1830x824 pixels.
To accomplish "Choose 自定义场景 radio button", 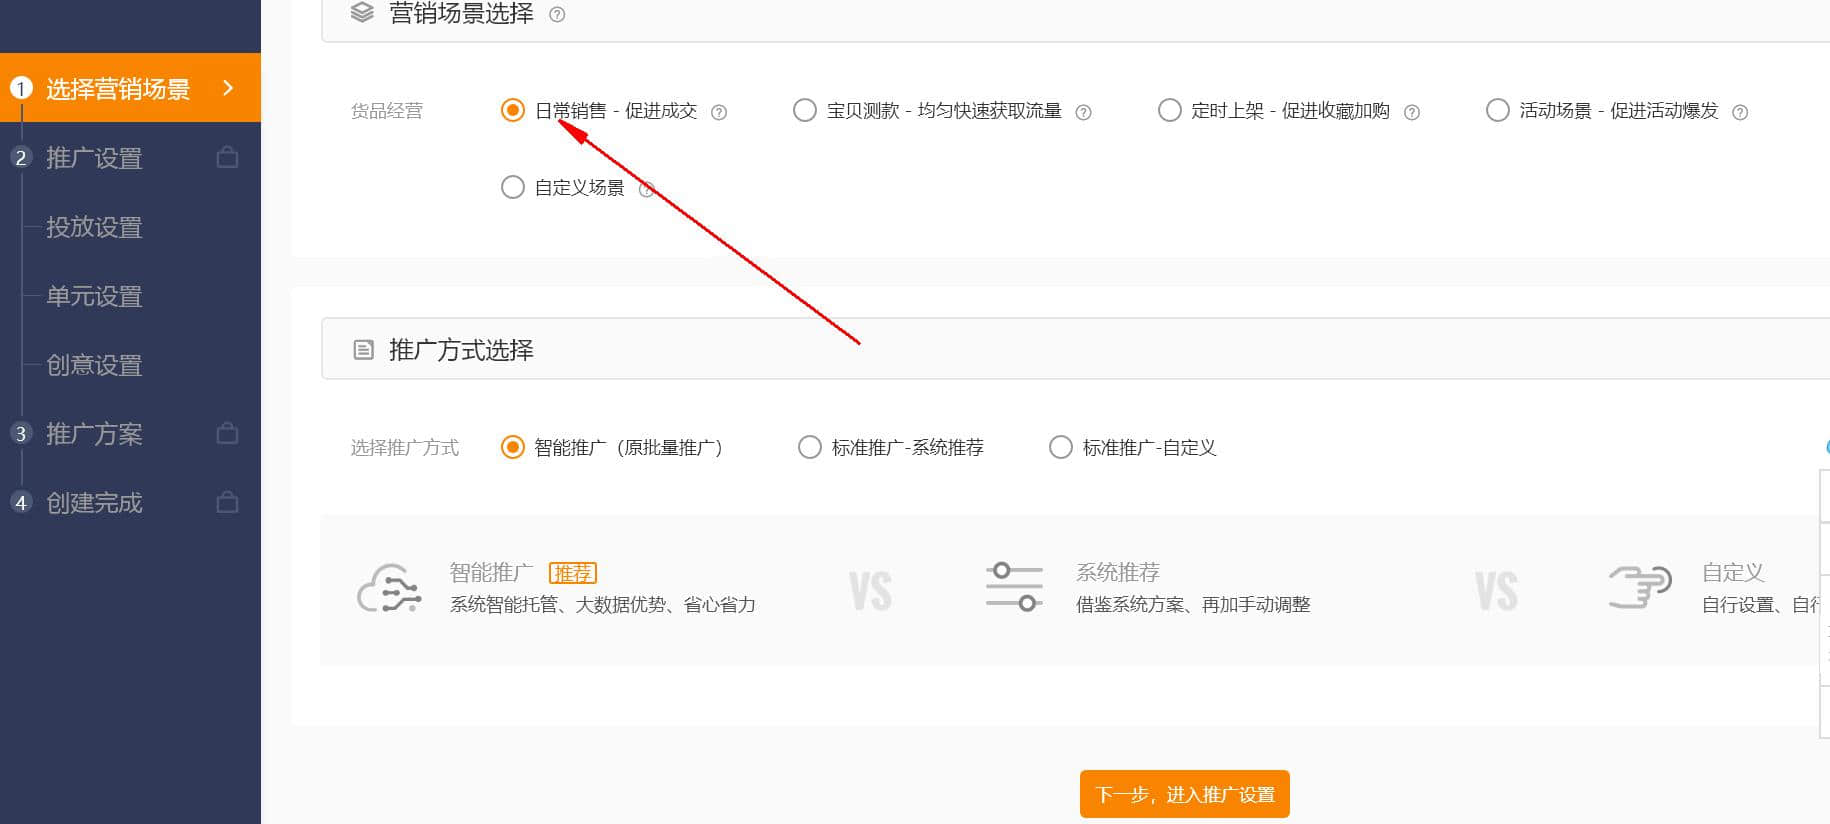I will point(513,187).
